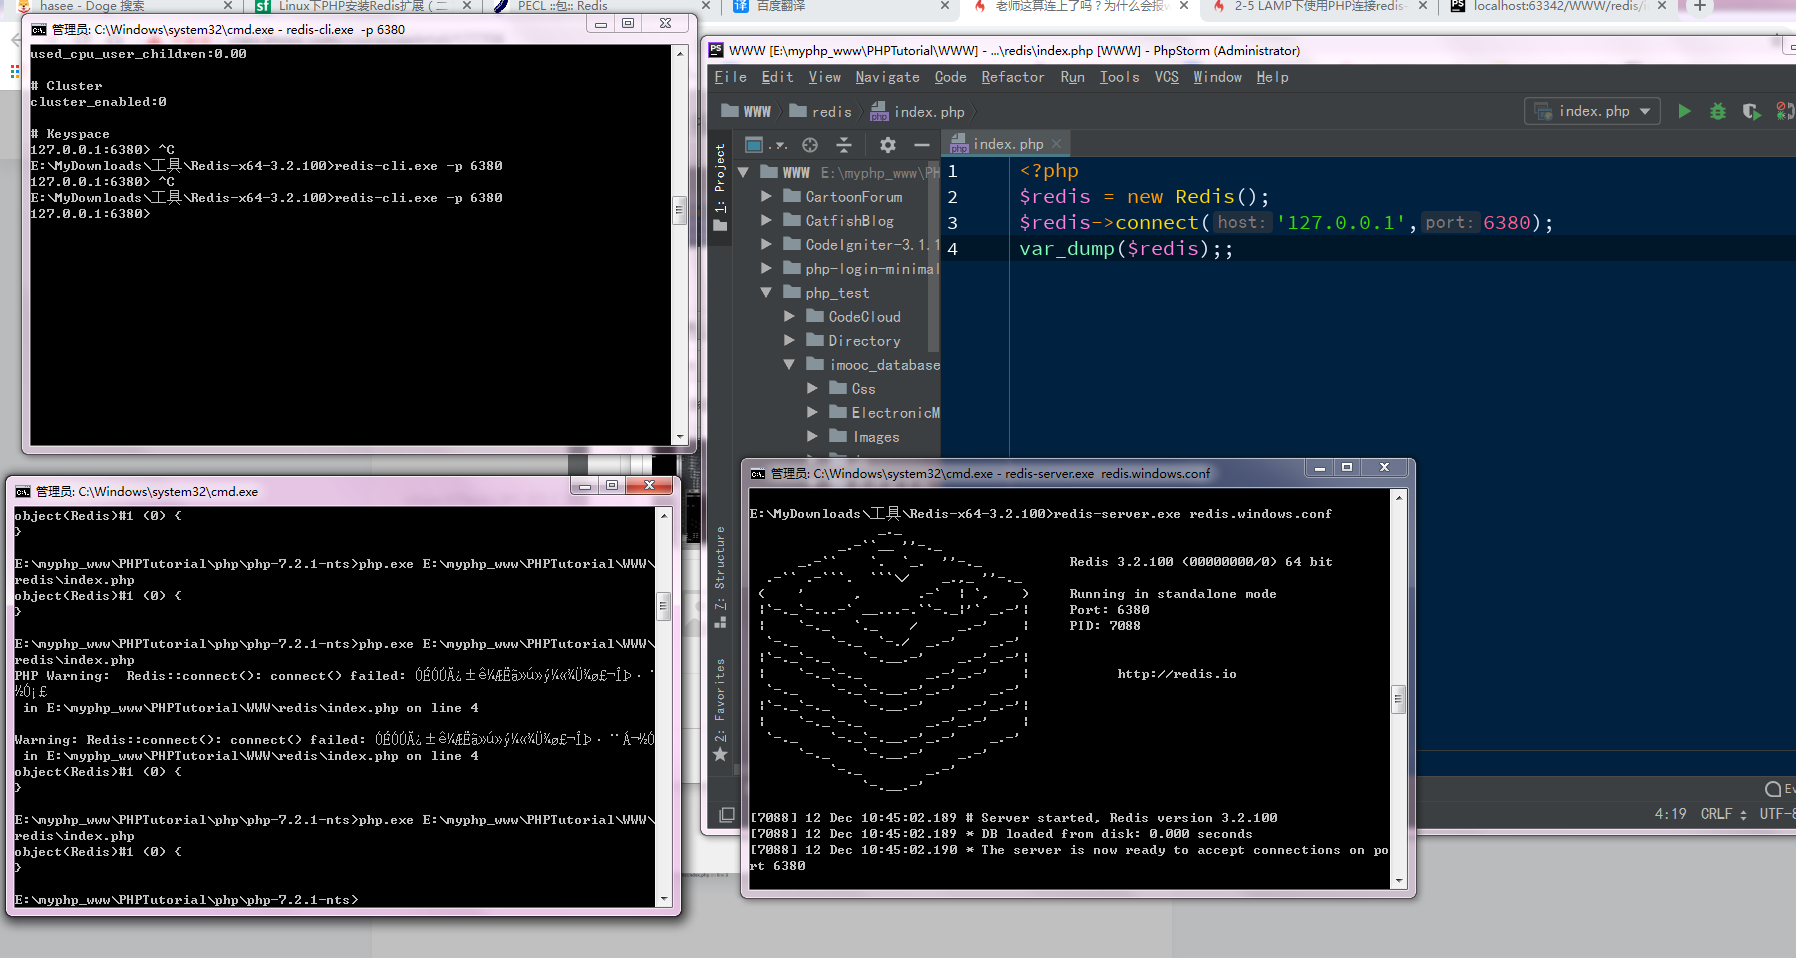
Task: Click the 6380 port number in code
Action: tap(1507, 223)
